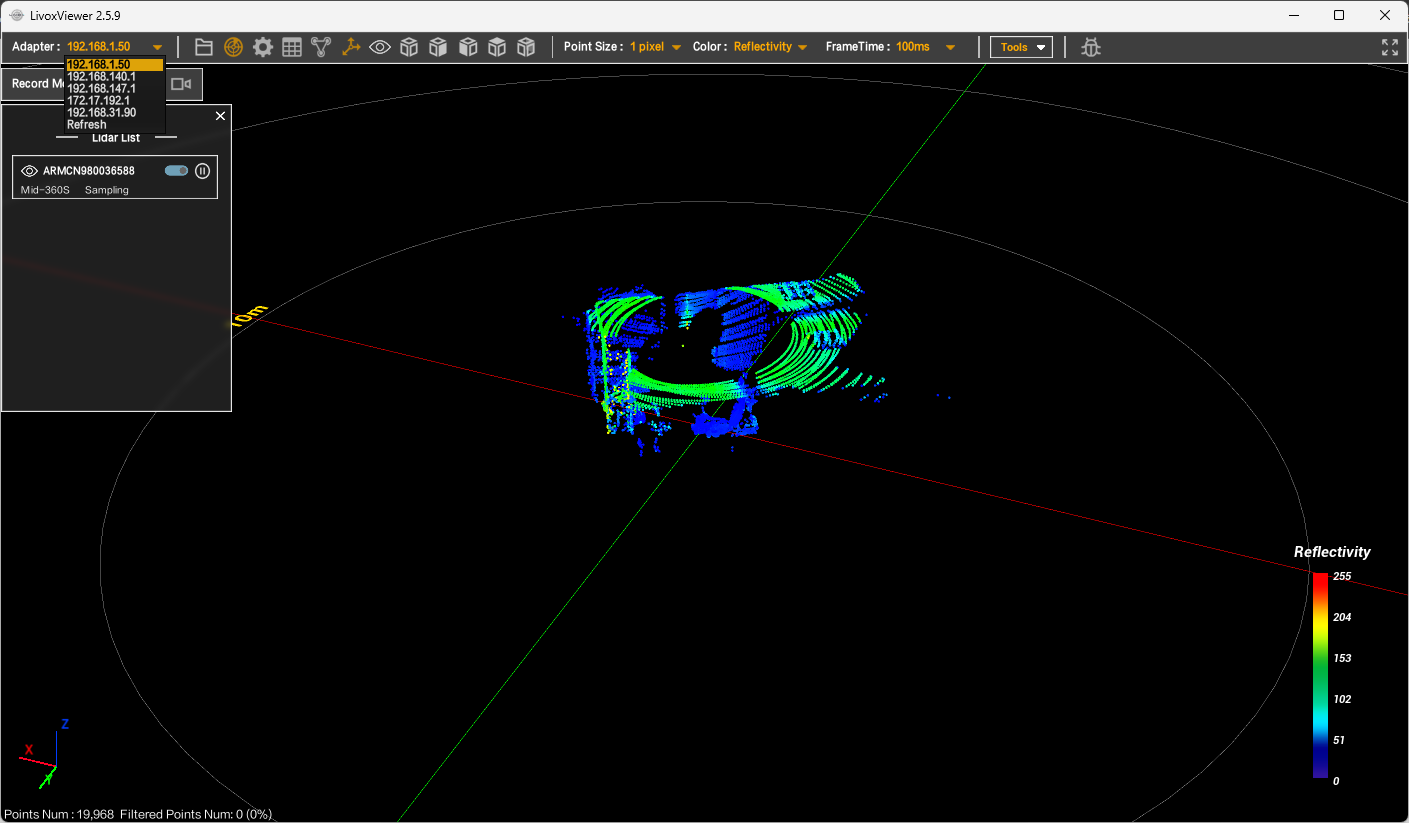This screenshot has height=823, width=1409.
Task: Maximize the LivoxViewer window
Action: pos(1339,16)
